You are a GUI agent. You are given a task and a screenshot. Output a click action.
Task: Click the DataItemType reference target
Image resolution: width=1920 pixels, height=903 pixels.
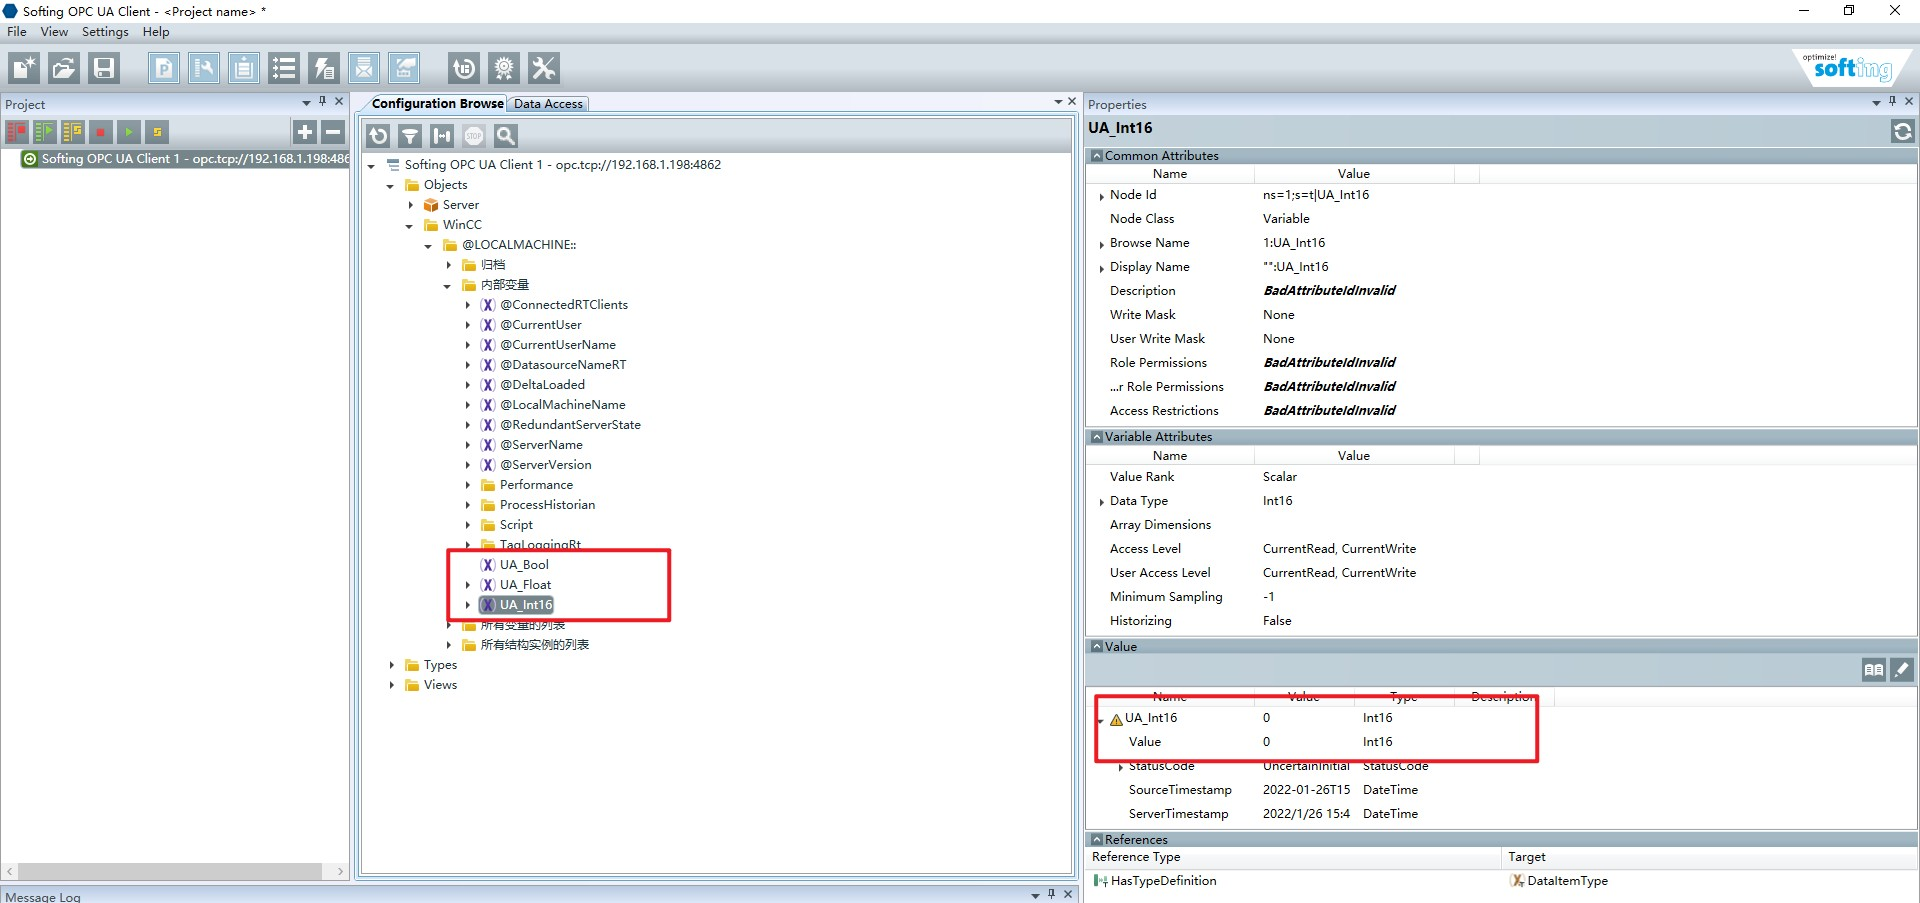[x=1567, y=881]
